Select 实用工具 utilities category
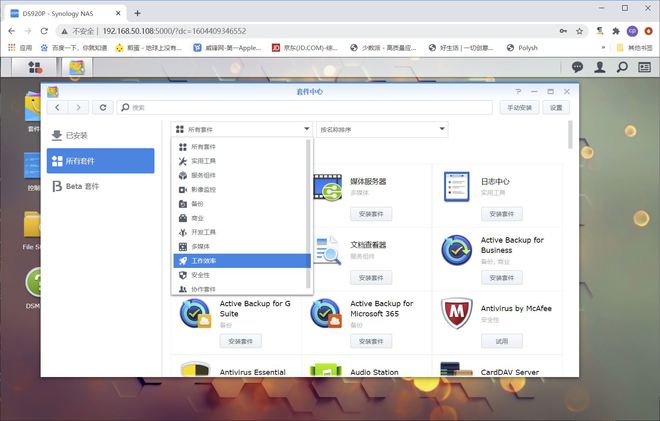This screenshot has height=421, width=660. coord(240,161)
